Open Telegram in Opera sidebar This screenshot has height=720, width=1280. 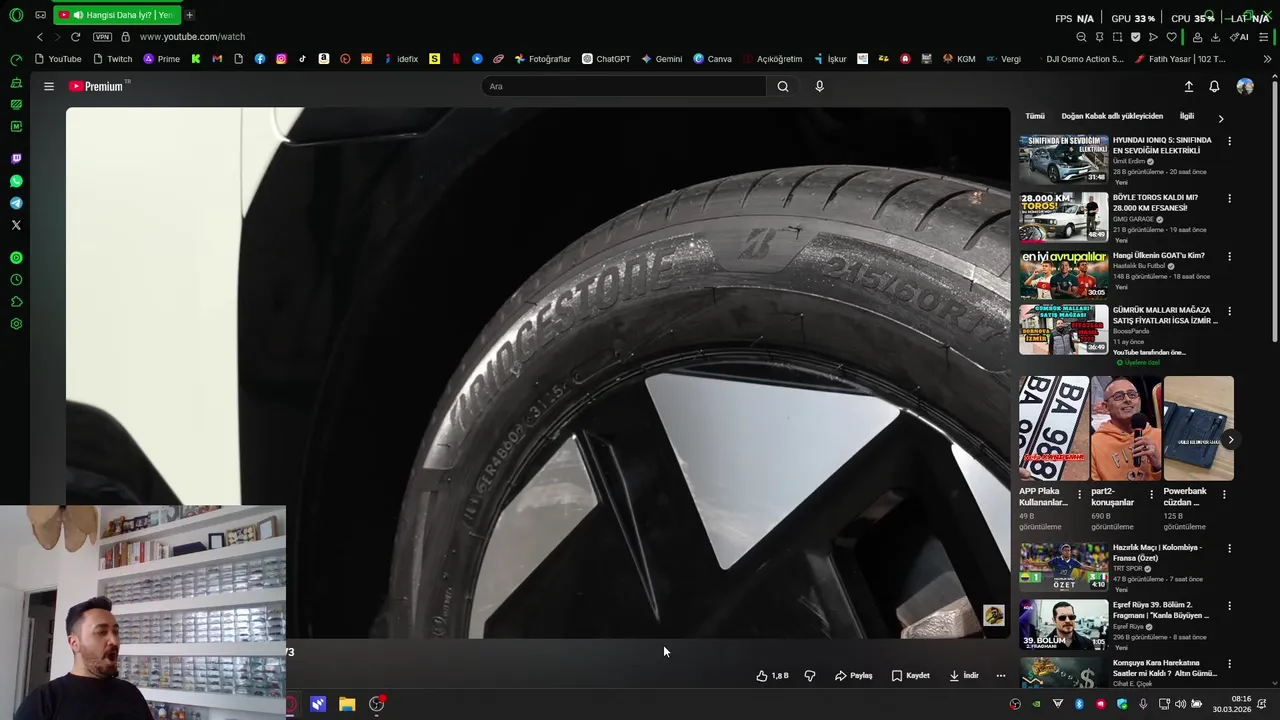[16, 203]
